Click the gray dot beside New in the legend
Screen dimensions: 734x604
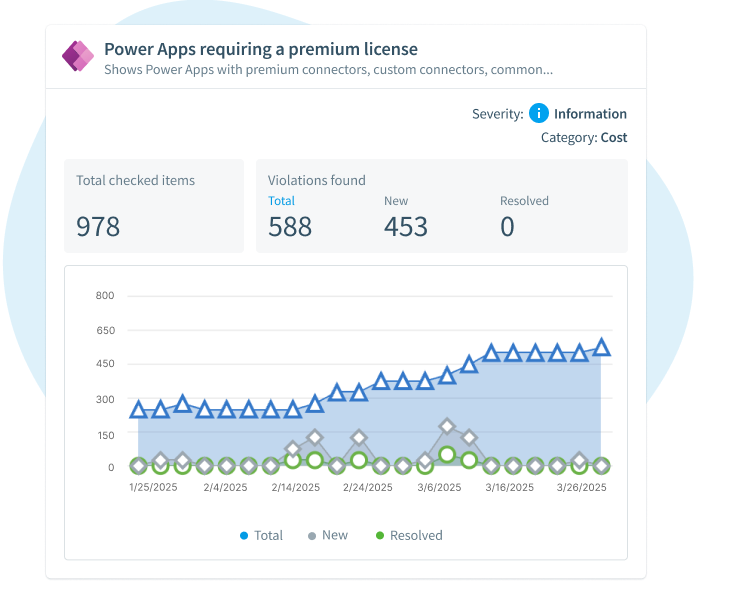click(312, 536)
